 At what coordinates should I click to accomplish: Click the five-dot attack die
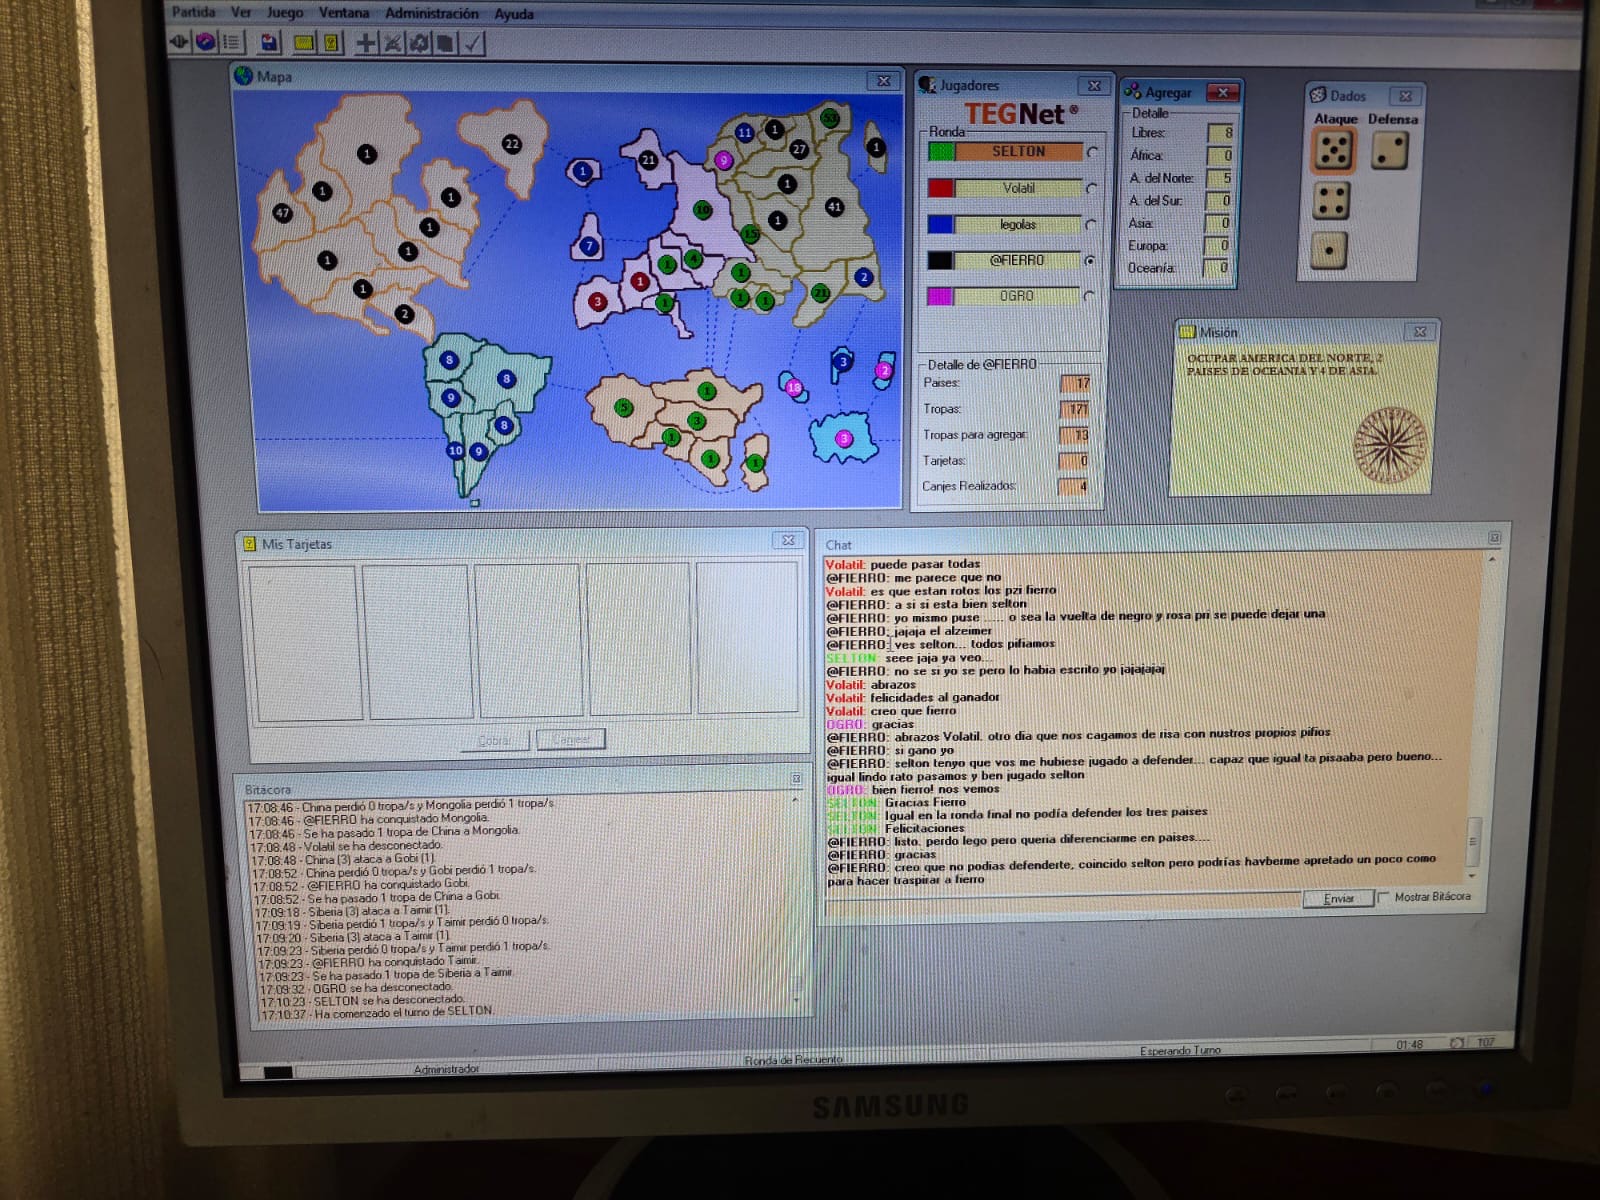coord(1333,151)
